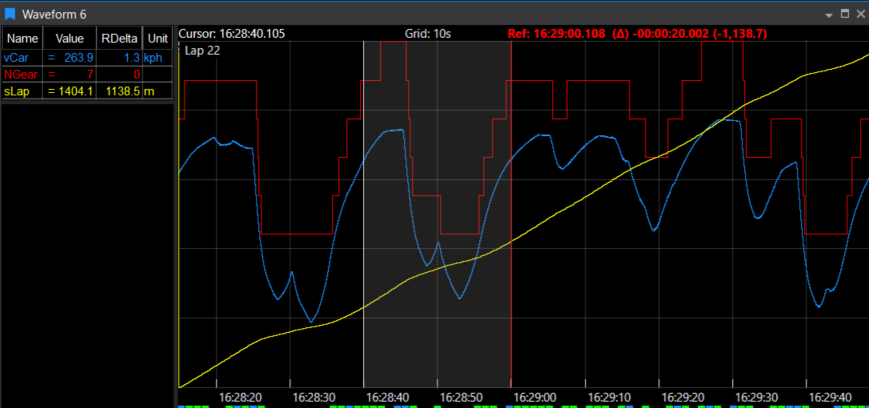
Task: Click the sLap RDelta 1138.5 cell
Action: click(x=122, y=91)
